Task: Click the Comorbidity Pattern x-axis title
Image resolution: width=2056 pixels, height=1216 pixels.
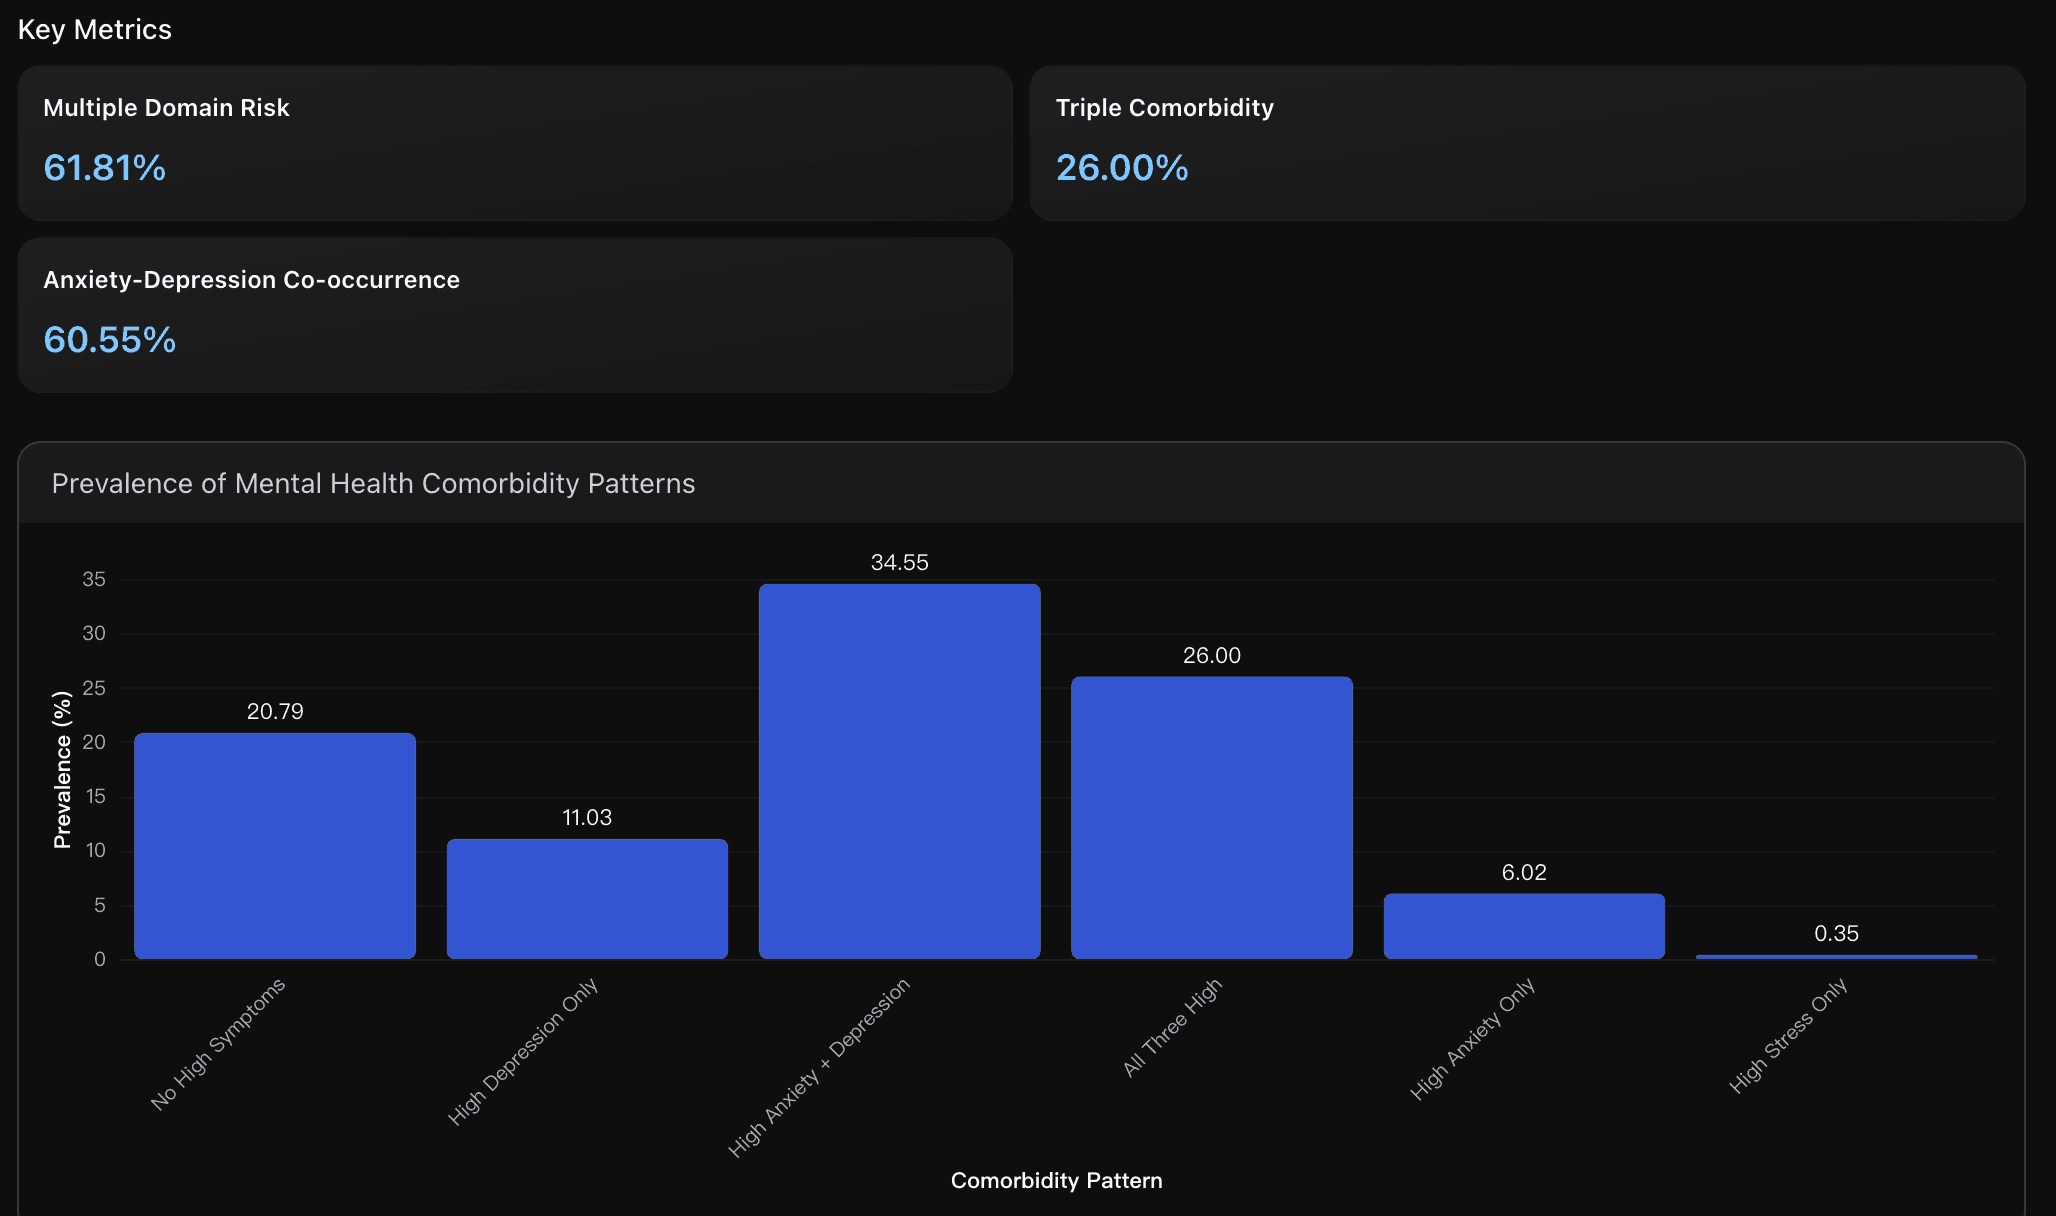Action: pyautogui.click(x=1056, y=1181)
